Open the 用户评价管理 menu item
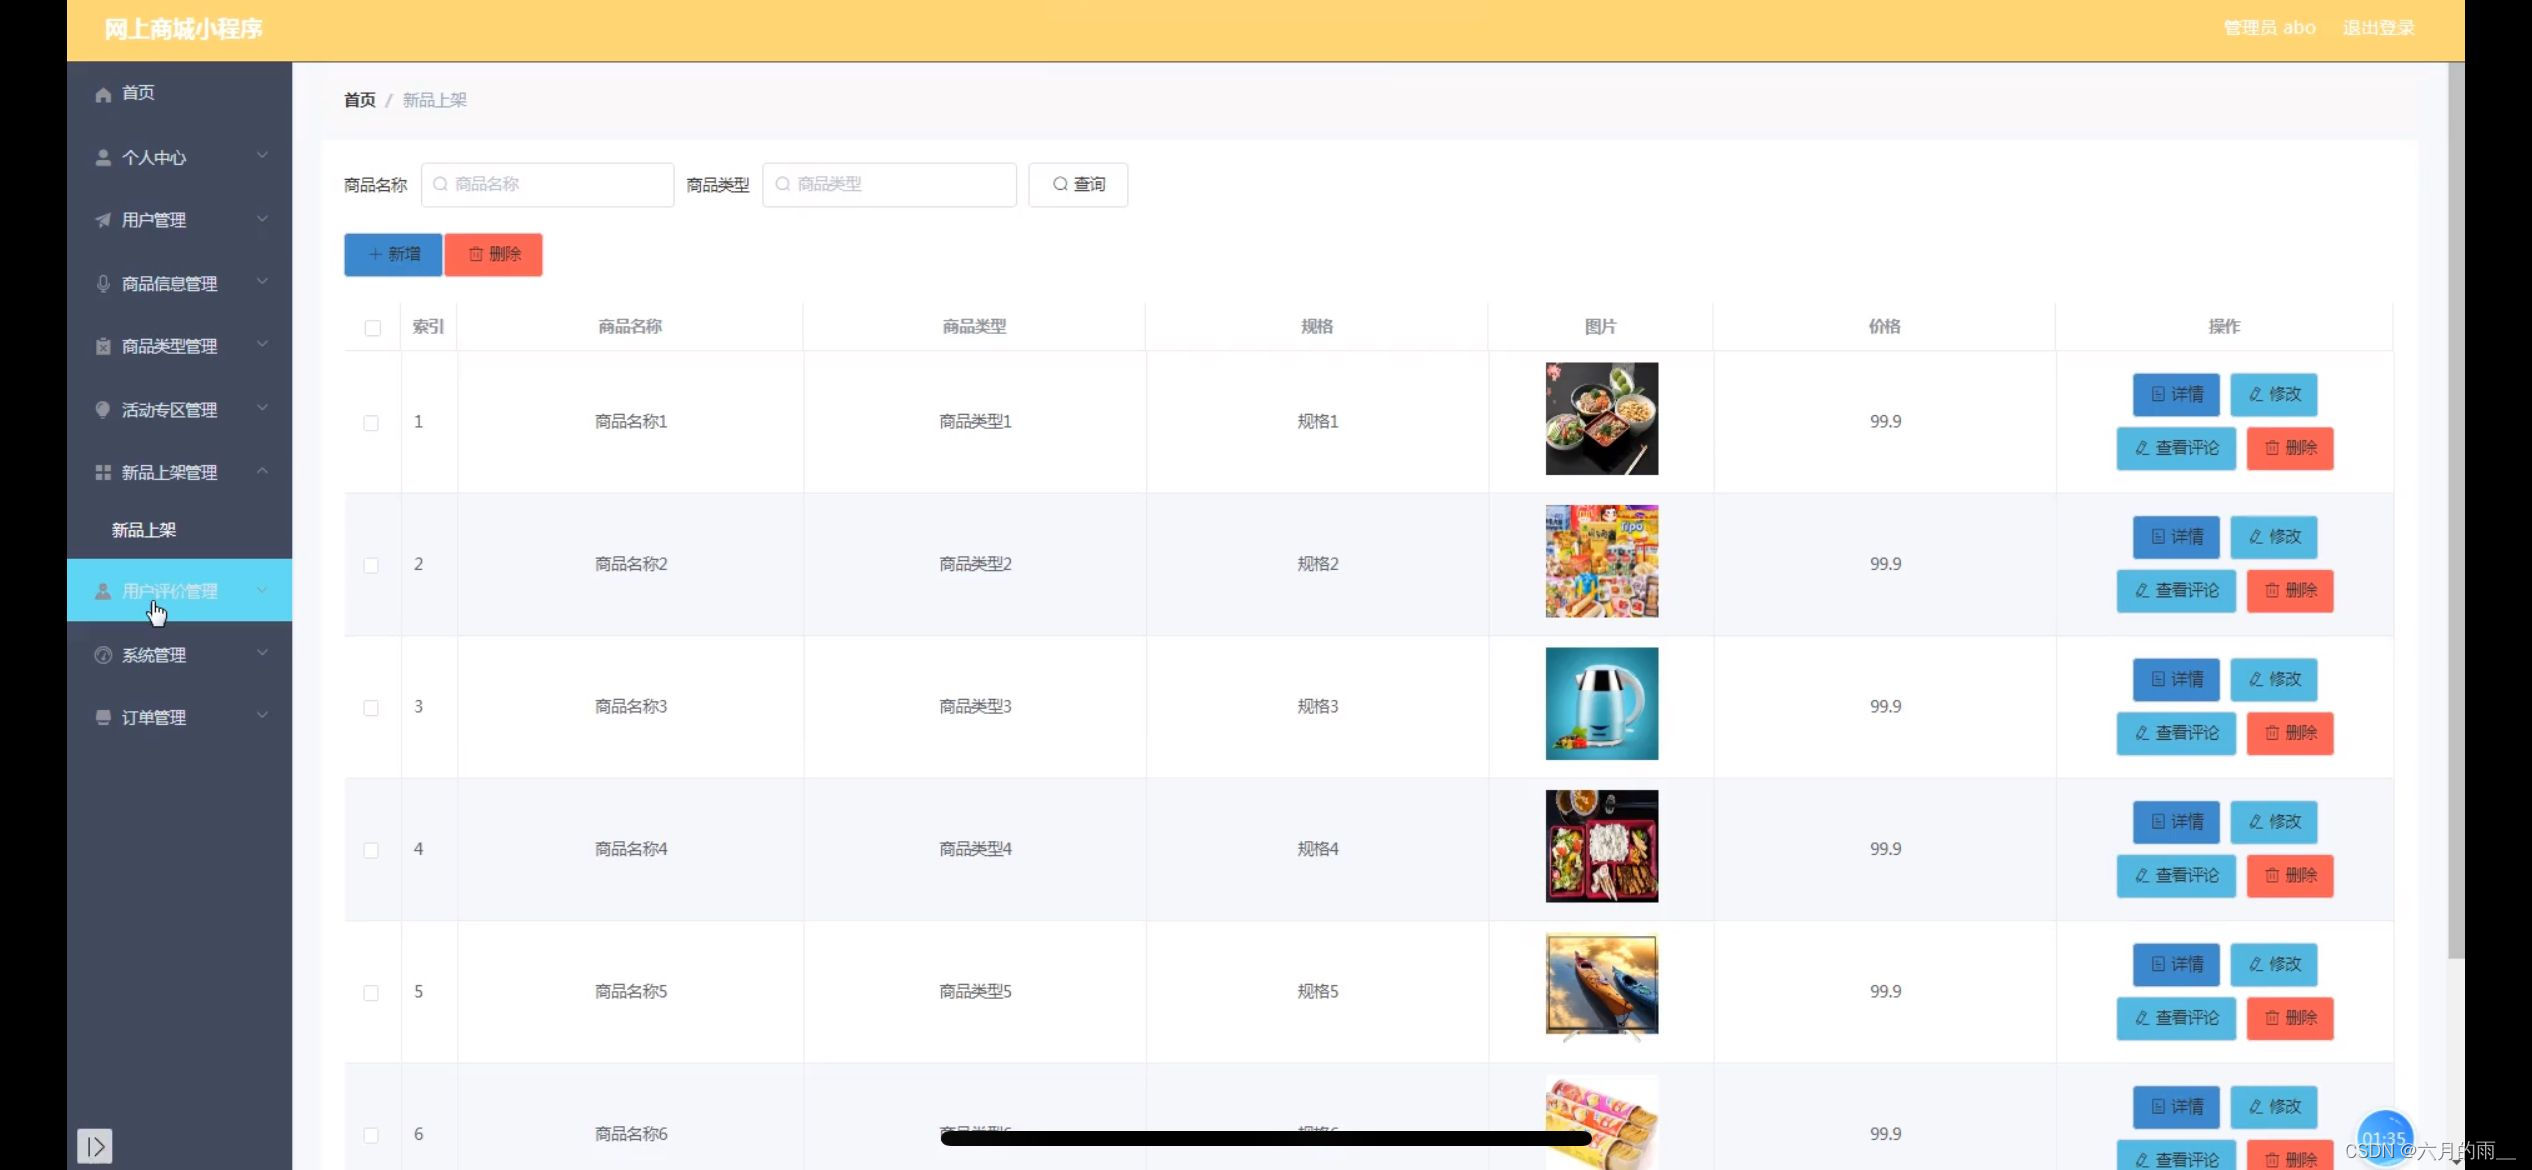This screenshot has width=2532, height=1170. pos(170,591)
